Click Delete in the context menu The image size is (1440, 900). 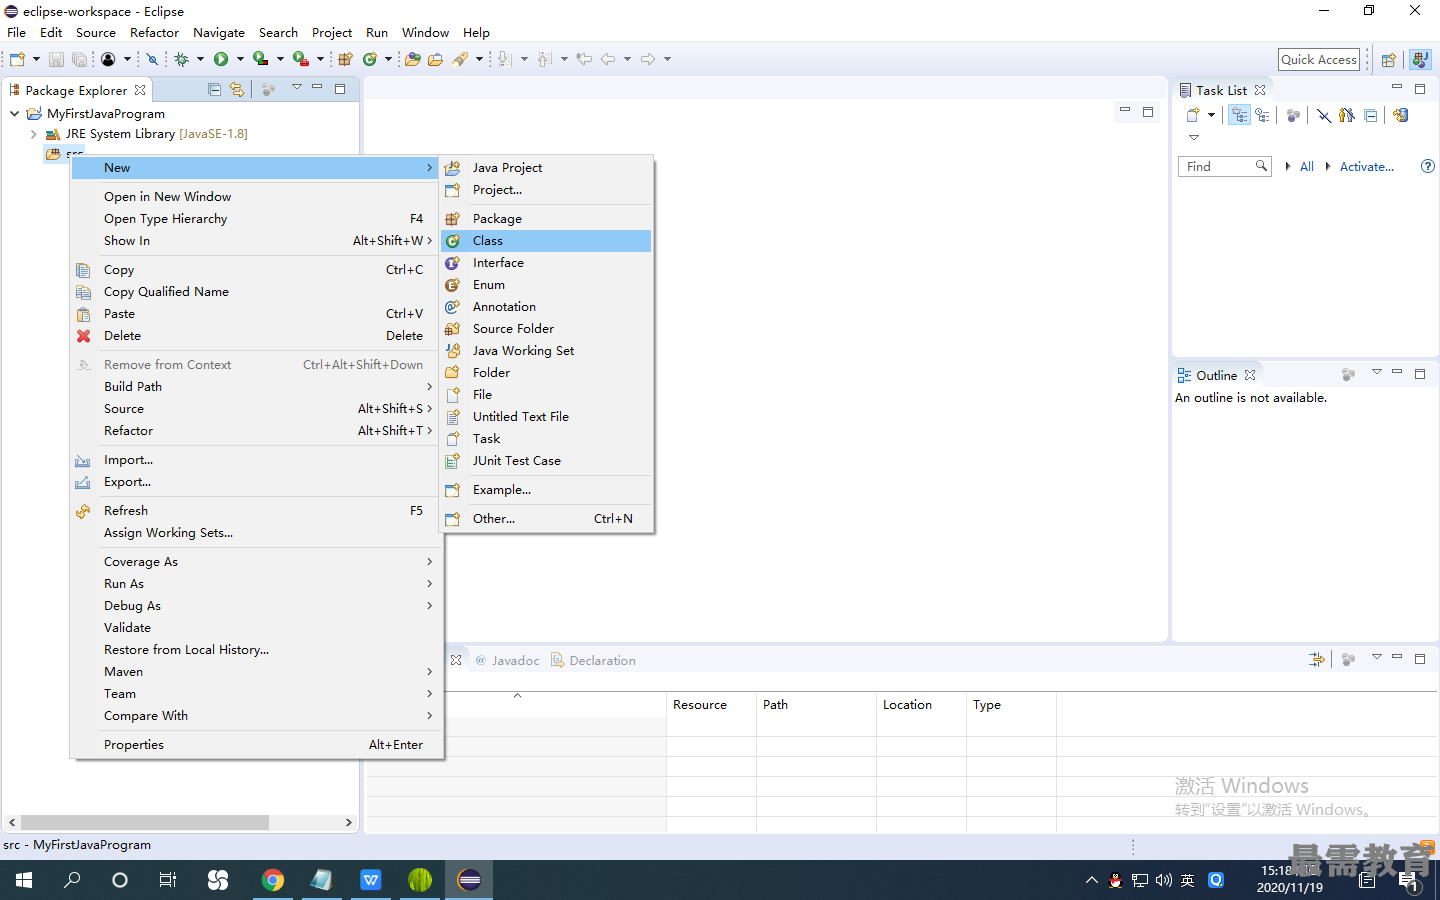click(256, 336)
